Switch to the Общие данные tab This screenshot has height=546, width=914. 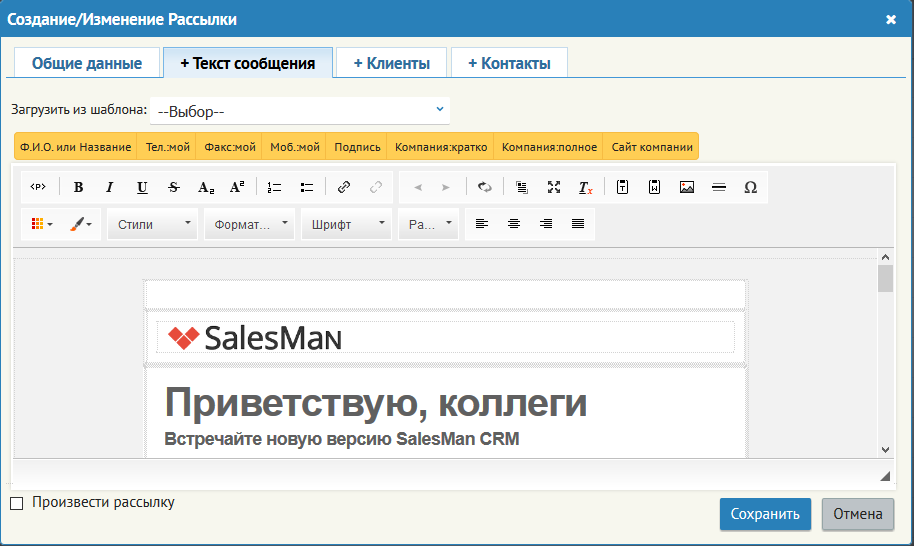pyautogui.click(x=86, y=63)
